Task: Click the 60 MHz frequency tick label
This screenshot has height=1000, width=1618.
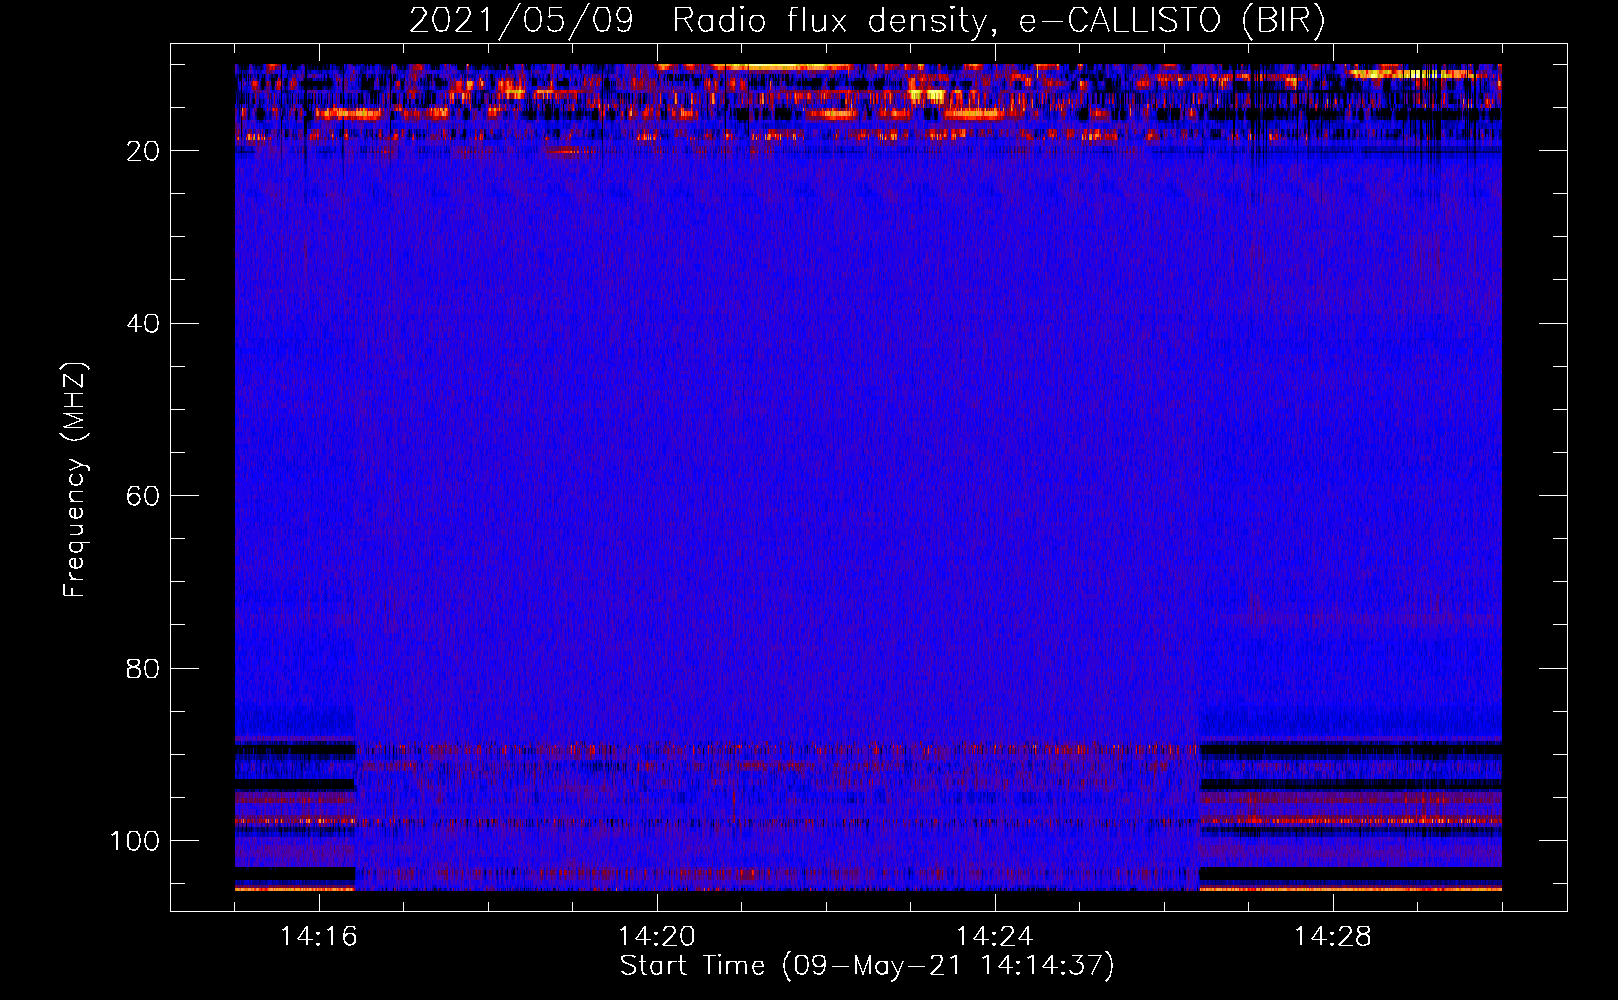Action: (143, 496)
